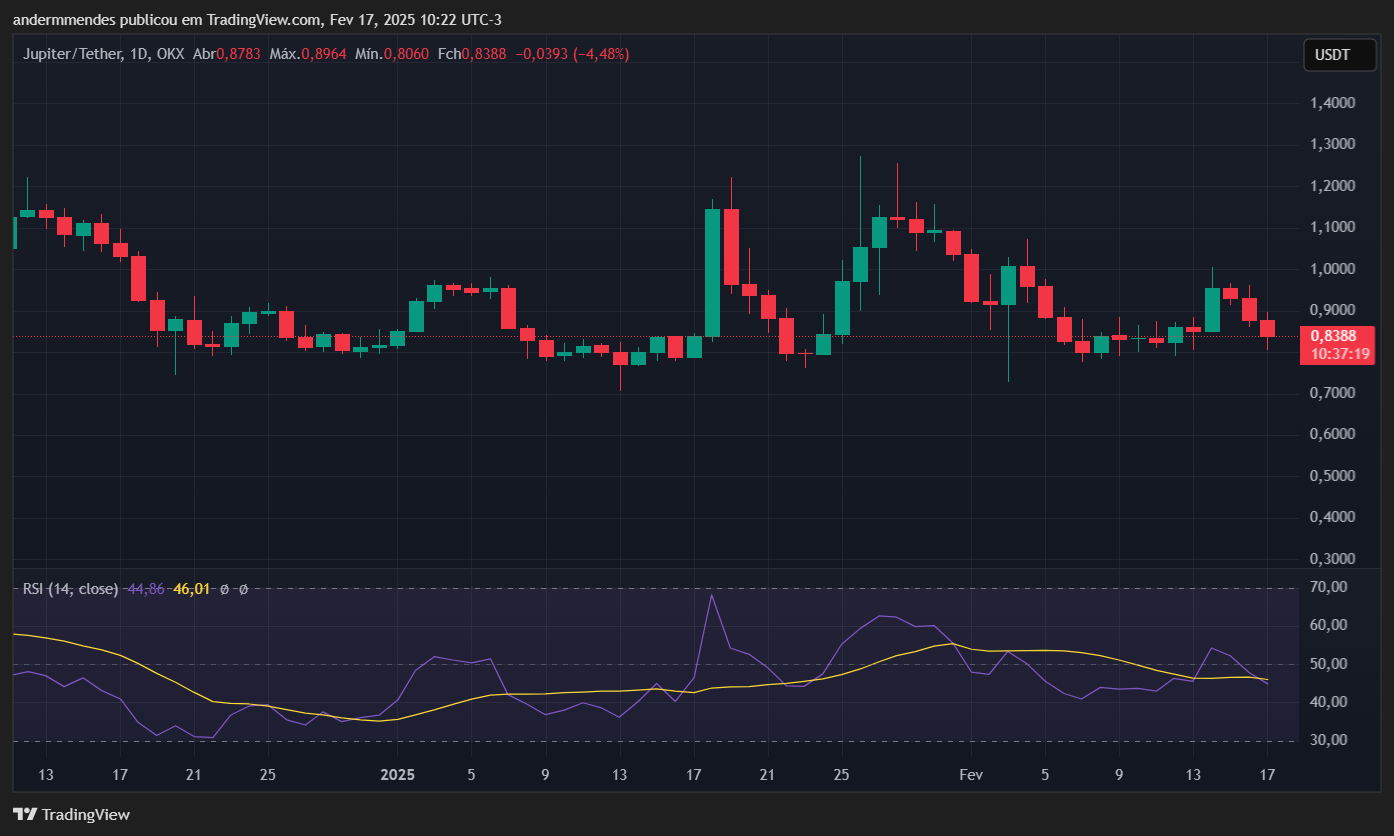Viewport: 1394px width, 836px height.
Task: Click the 30,00 RSI axis label
Action: point(1330,741)
